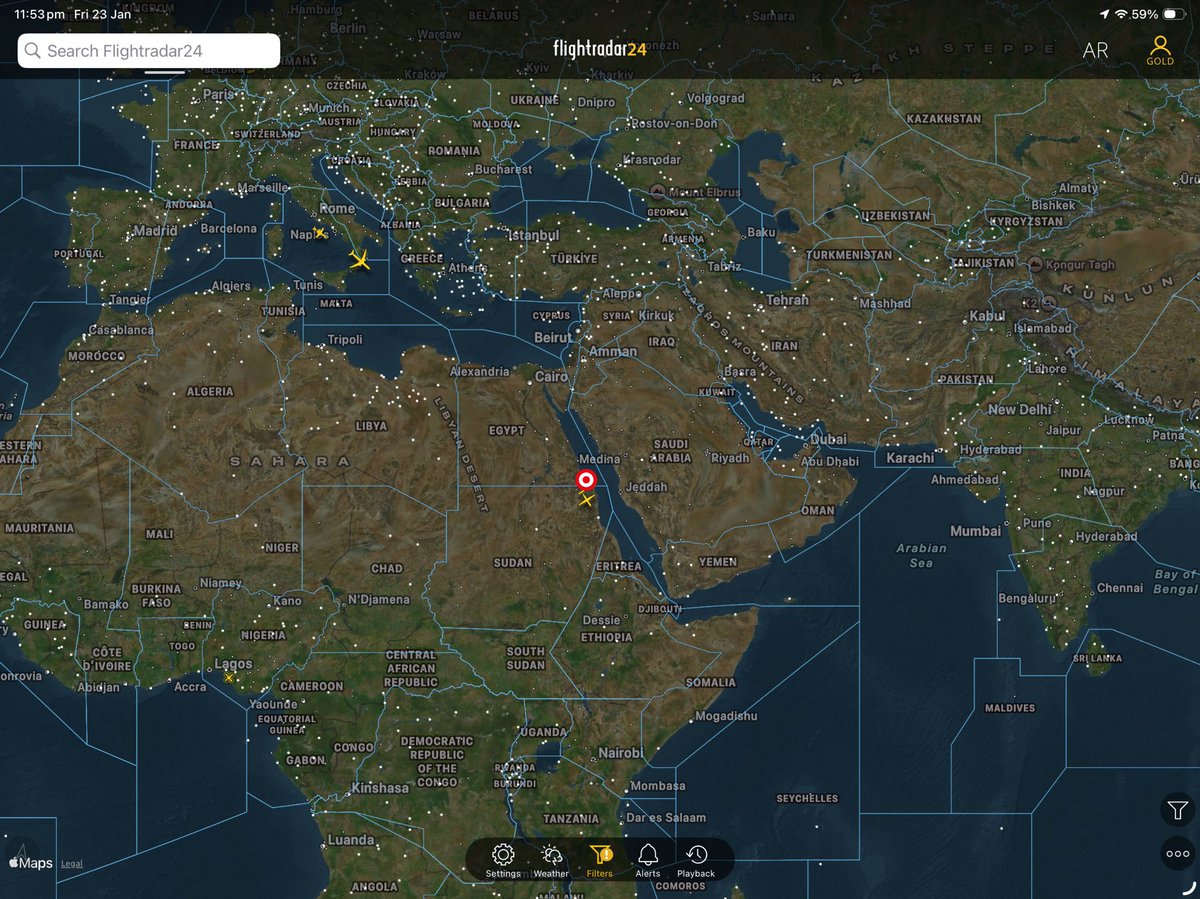Image resolution: width=1200 pixels, height=899 pixels.
Task: Open the Settings gear in bottom toolbar
Action: coord(503,860)
